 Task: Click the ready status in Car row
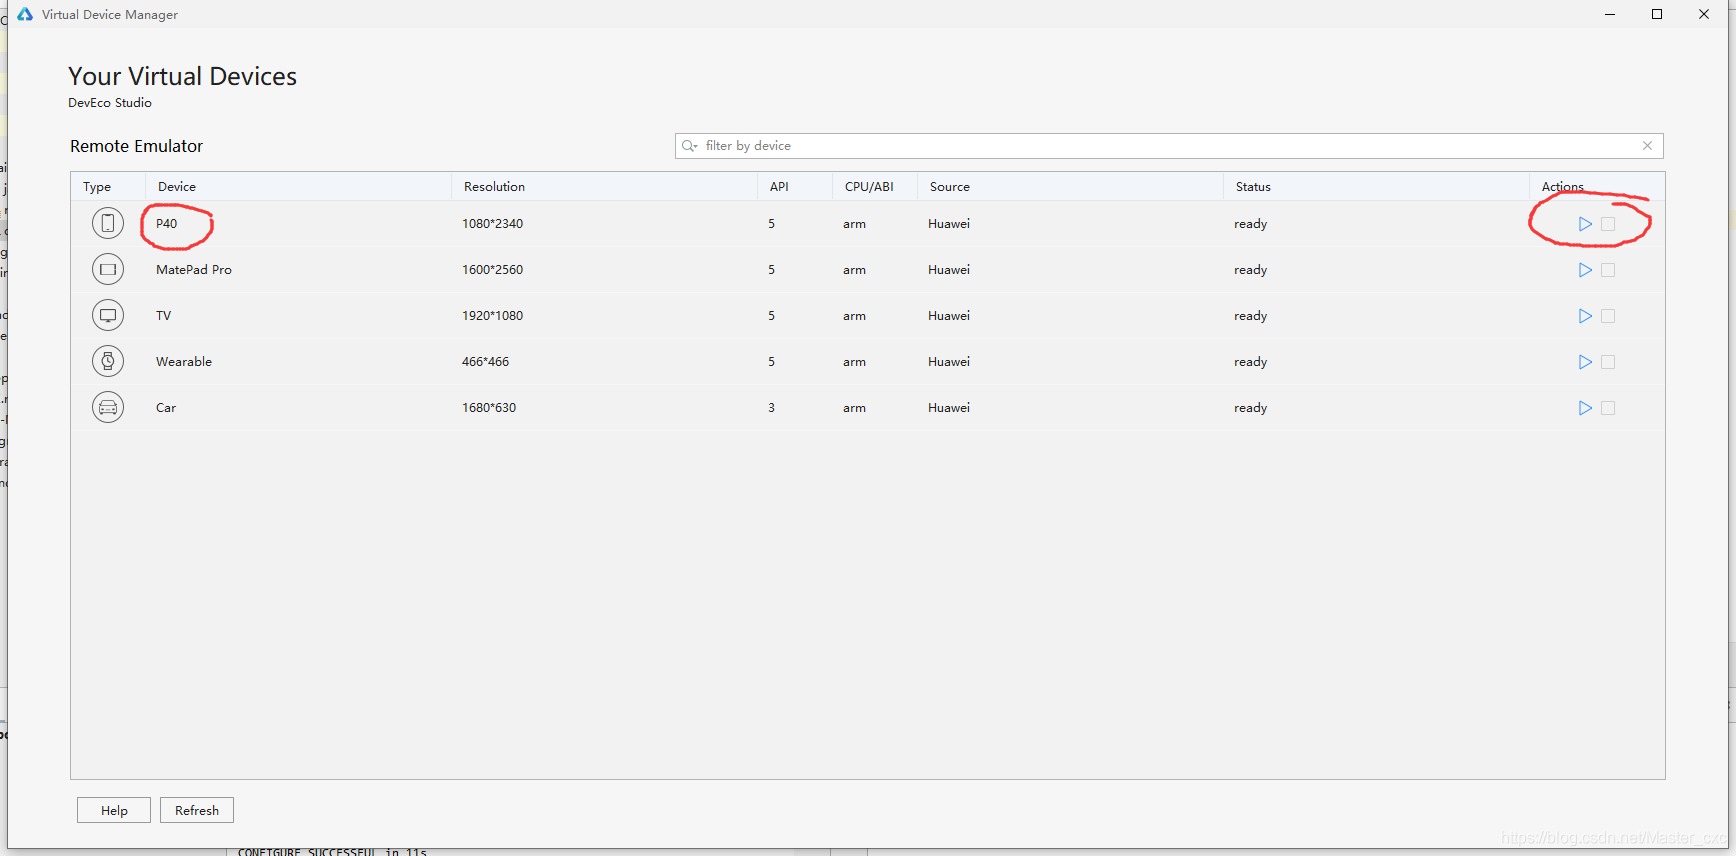tap(1250, 408)
